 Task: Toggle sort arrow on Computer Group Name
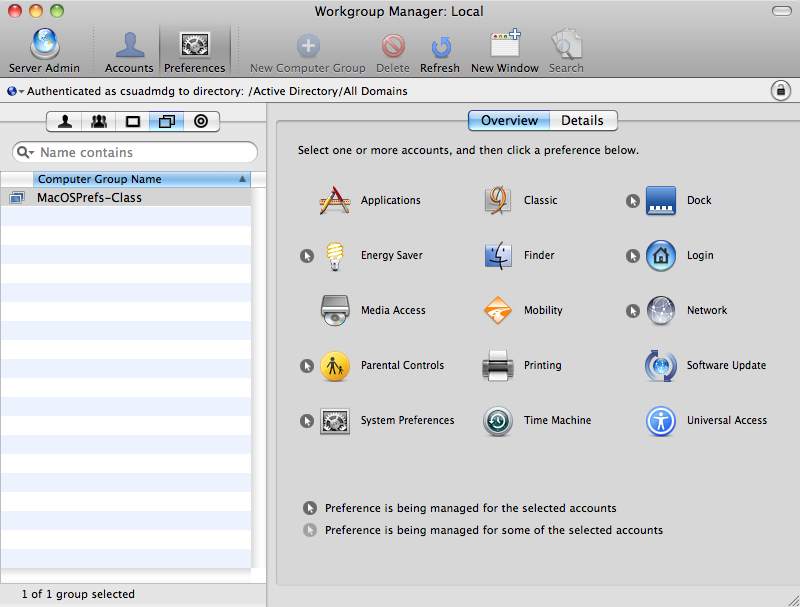[242, 179]
